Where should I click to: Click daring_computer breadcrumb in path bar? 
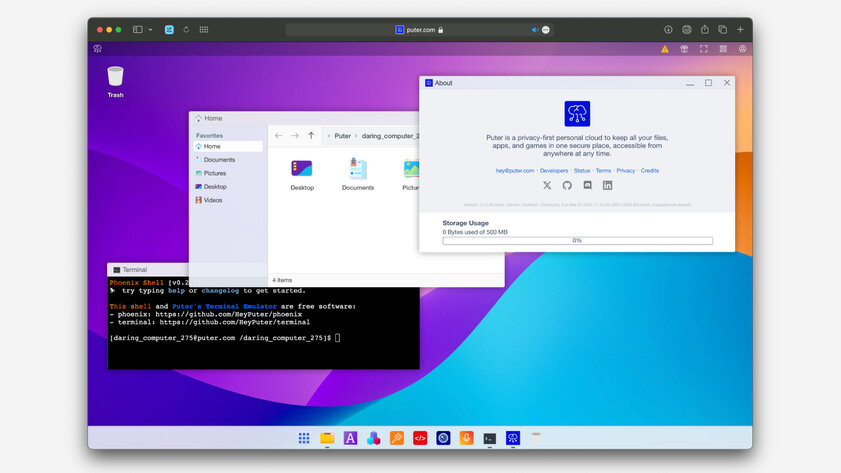(x=390, y=136)
